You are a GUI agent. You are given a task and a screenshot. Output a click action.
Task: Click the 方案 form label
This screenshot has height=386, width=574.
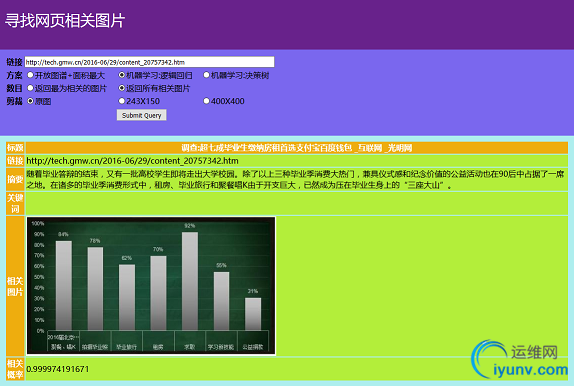click(x=14, y=75)
